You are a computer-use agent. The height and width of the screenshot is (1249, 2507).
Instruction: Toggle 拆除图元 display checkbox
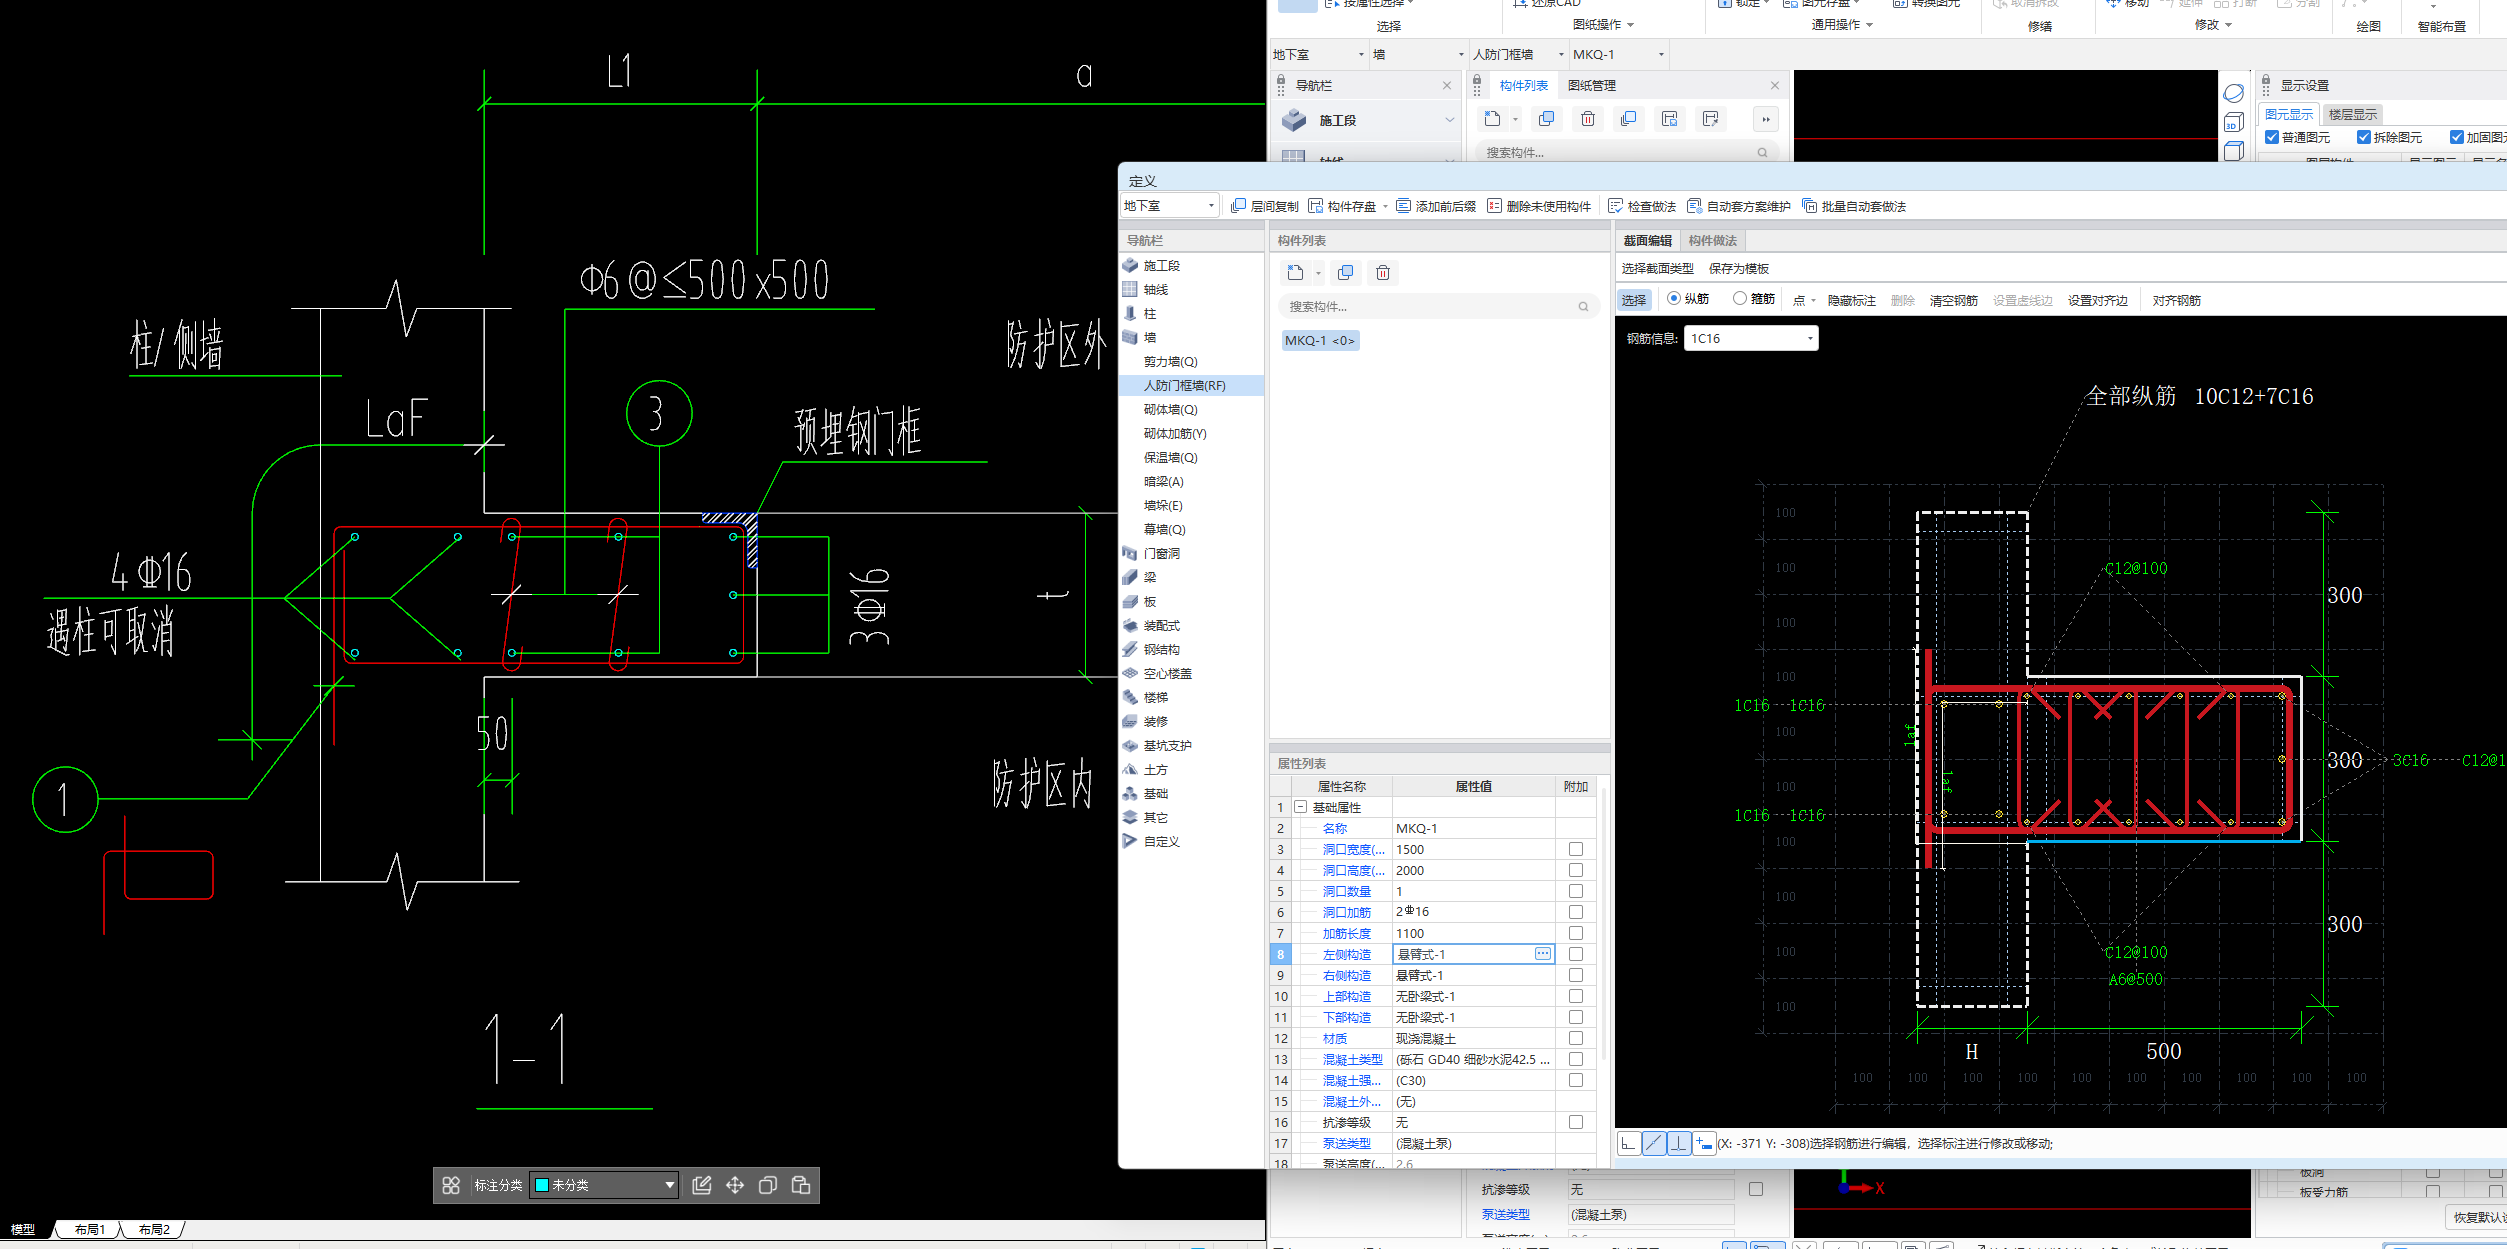2364,137
